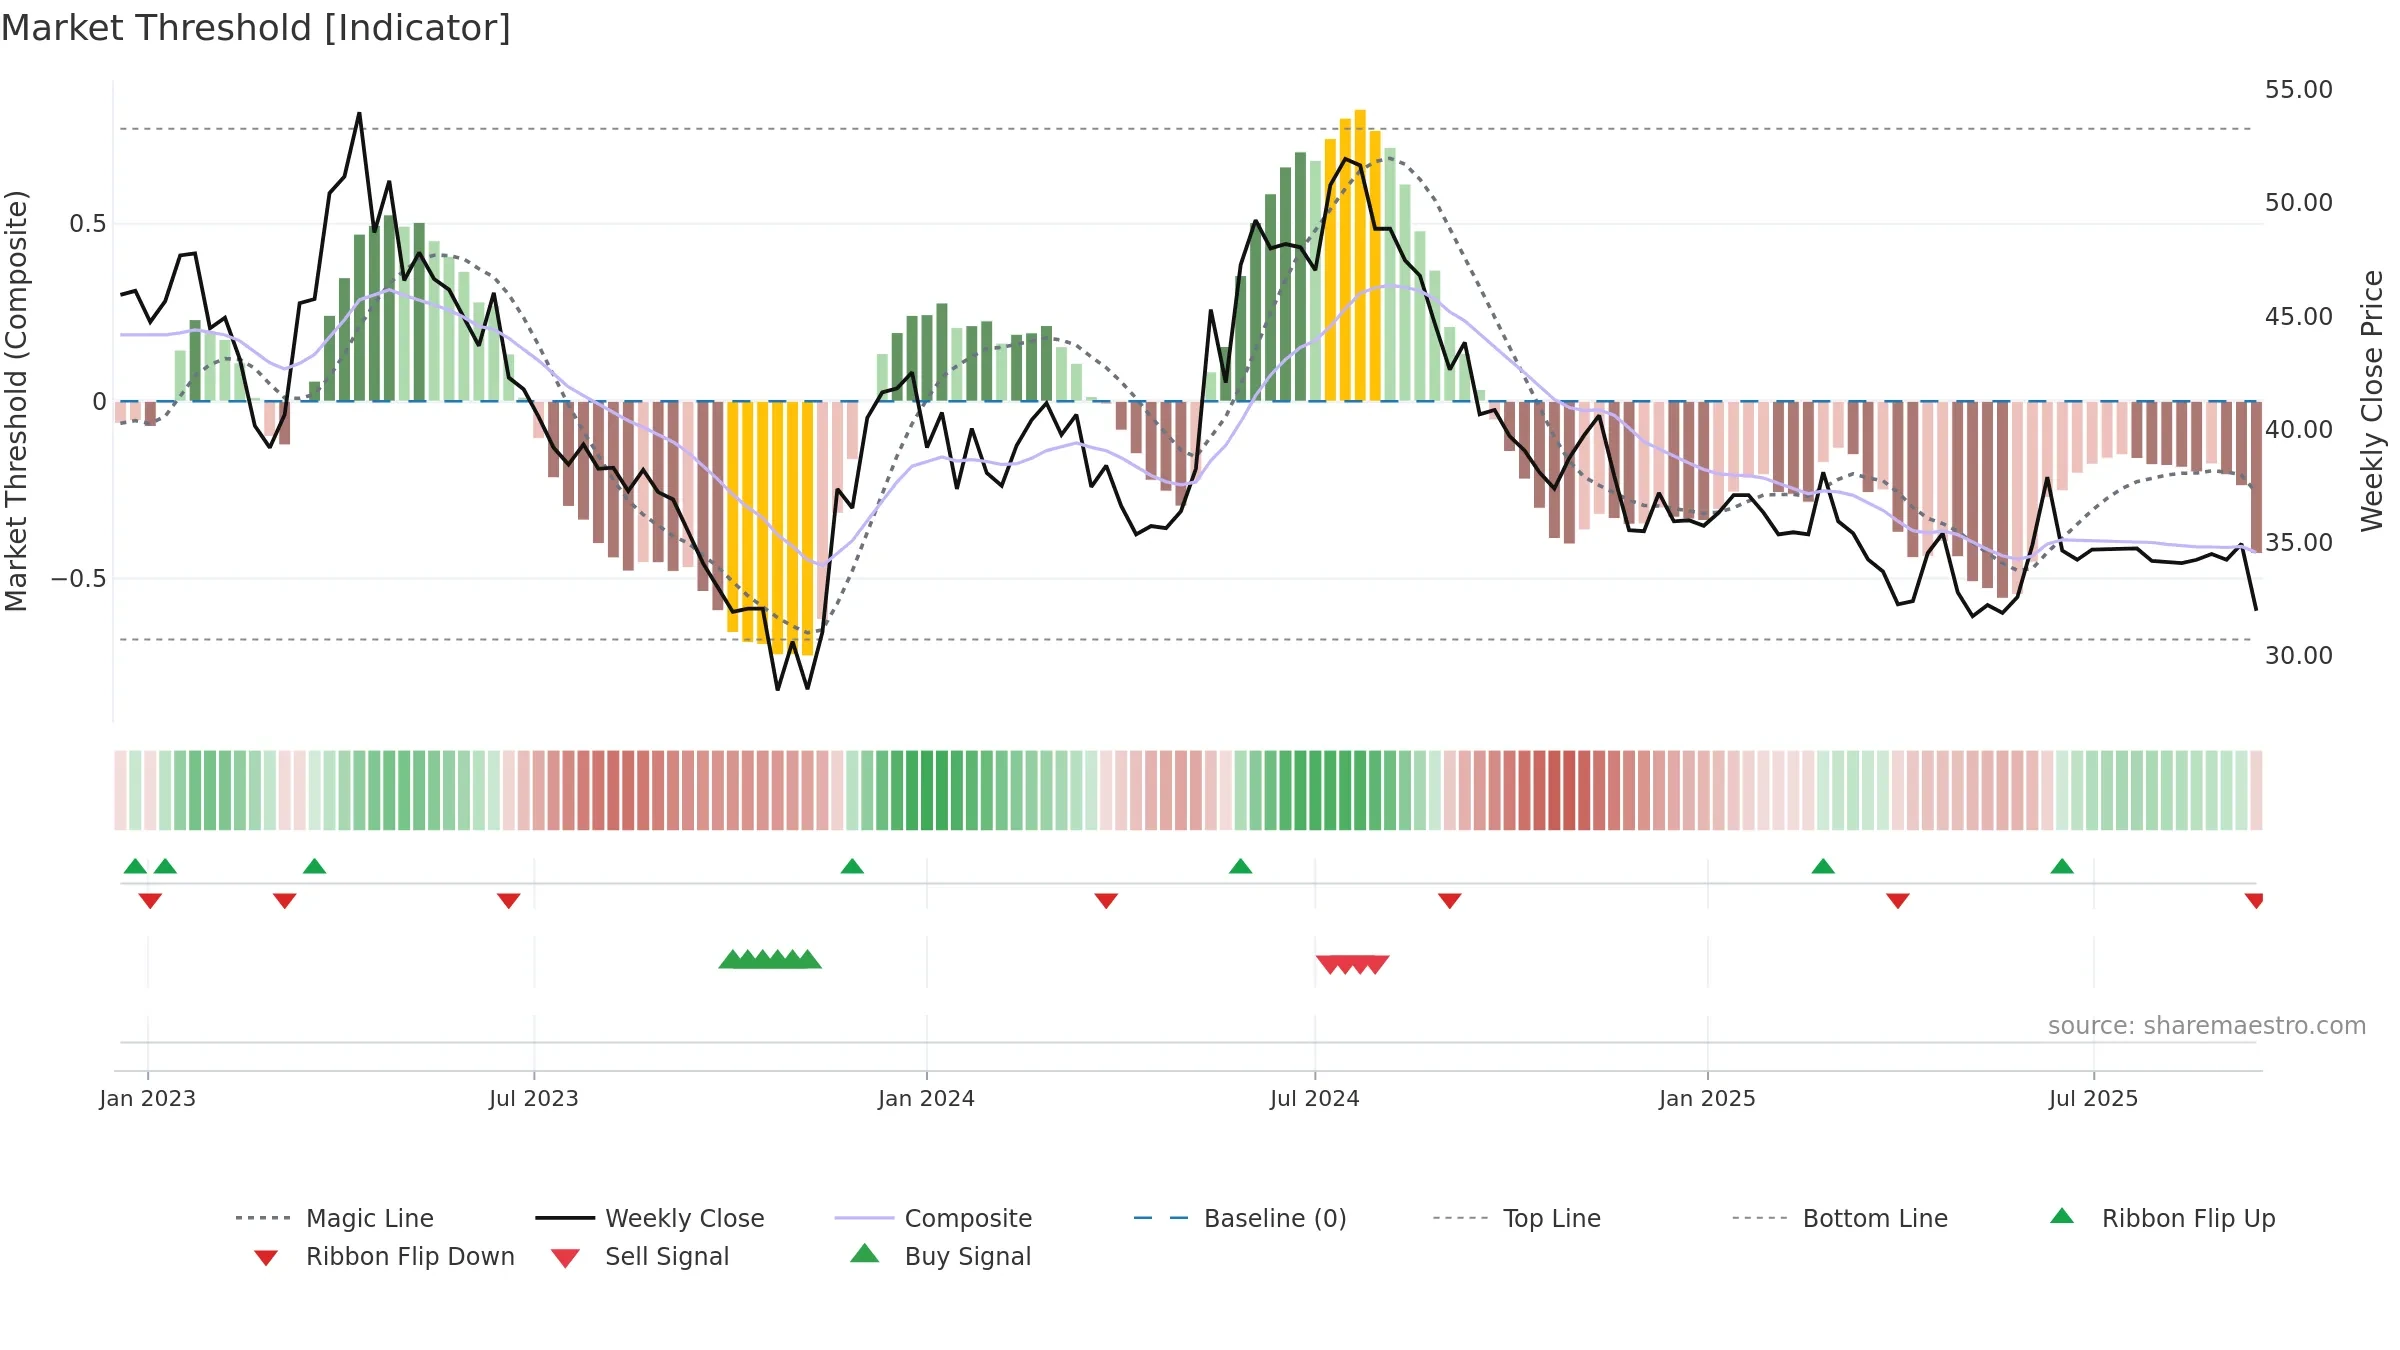Toggle the Ribbon Flip Up legend entry

2162,1218
